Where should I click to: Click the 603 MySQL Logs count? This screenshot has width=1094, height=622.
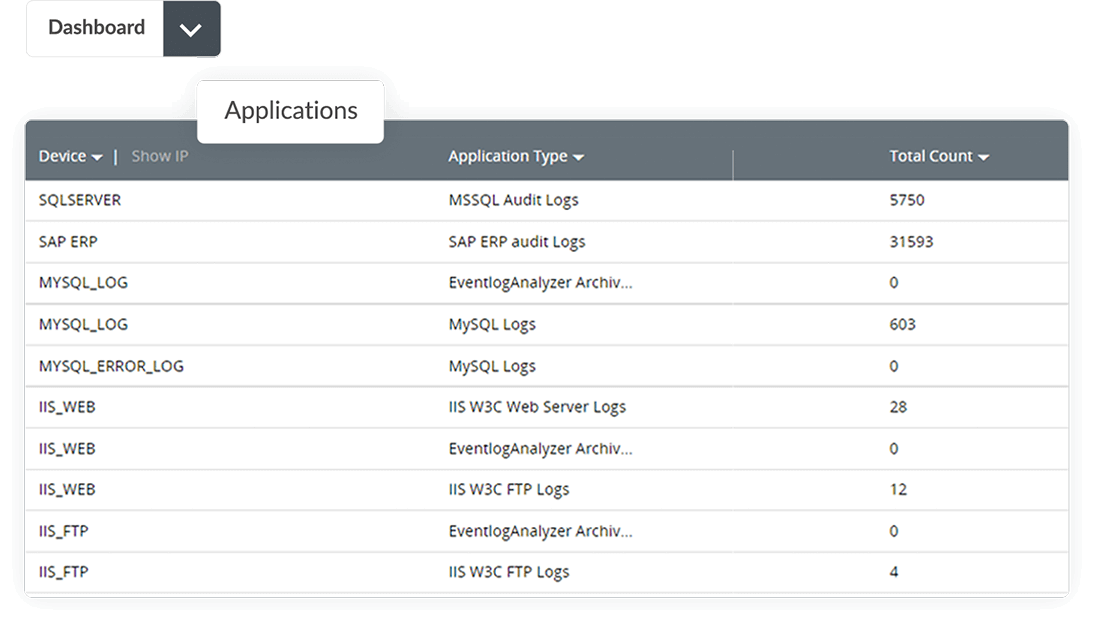click(x=902, y=324)
